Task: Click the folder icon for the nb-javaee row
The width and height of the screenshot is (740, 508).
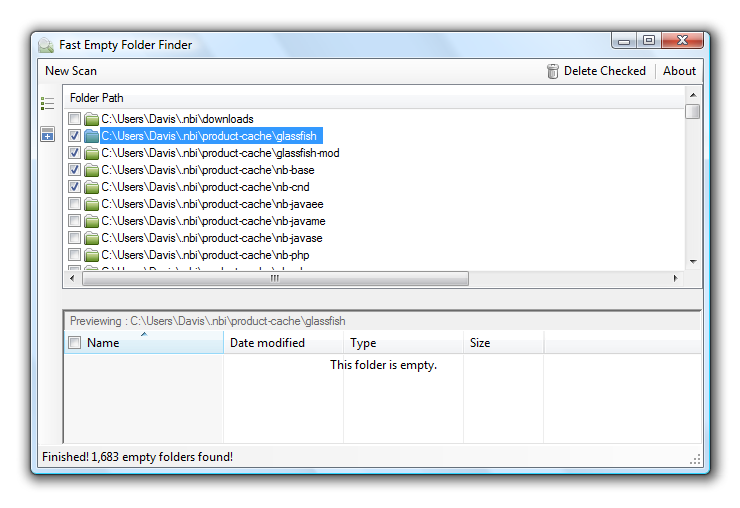Action: (91, 204)
